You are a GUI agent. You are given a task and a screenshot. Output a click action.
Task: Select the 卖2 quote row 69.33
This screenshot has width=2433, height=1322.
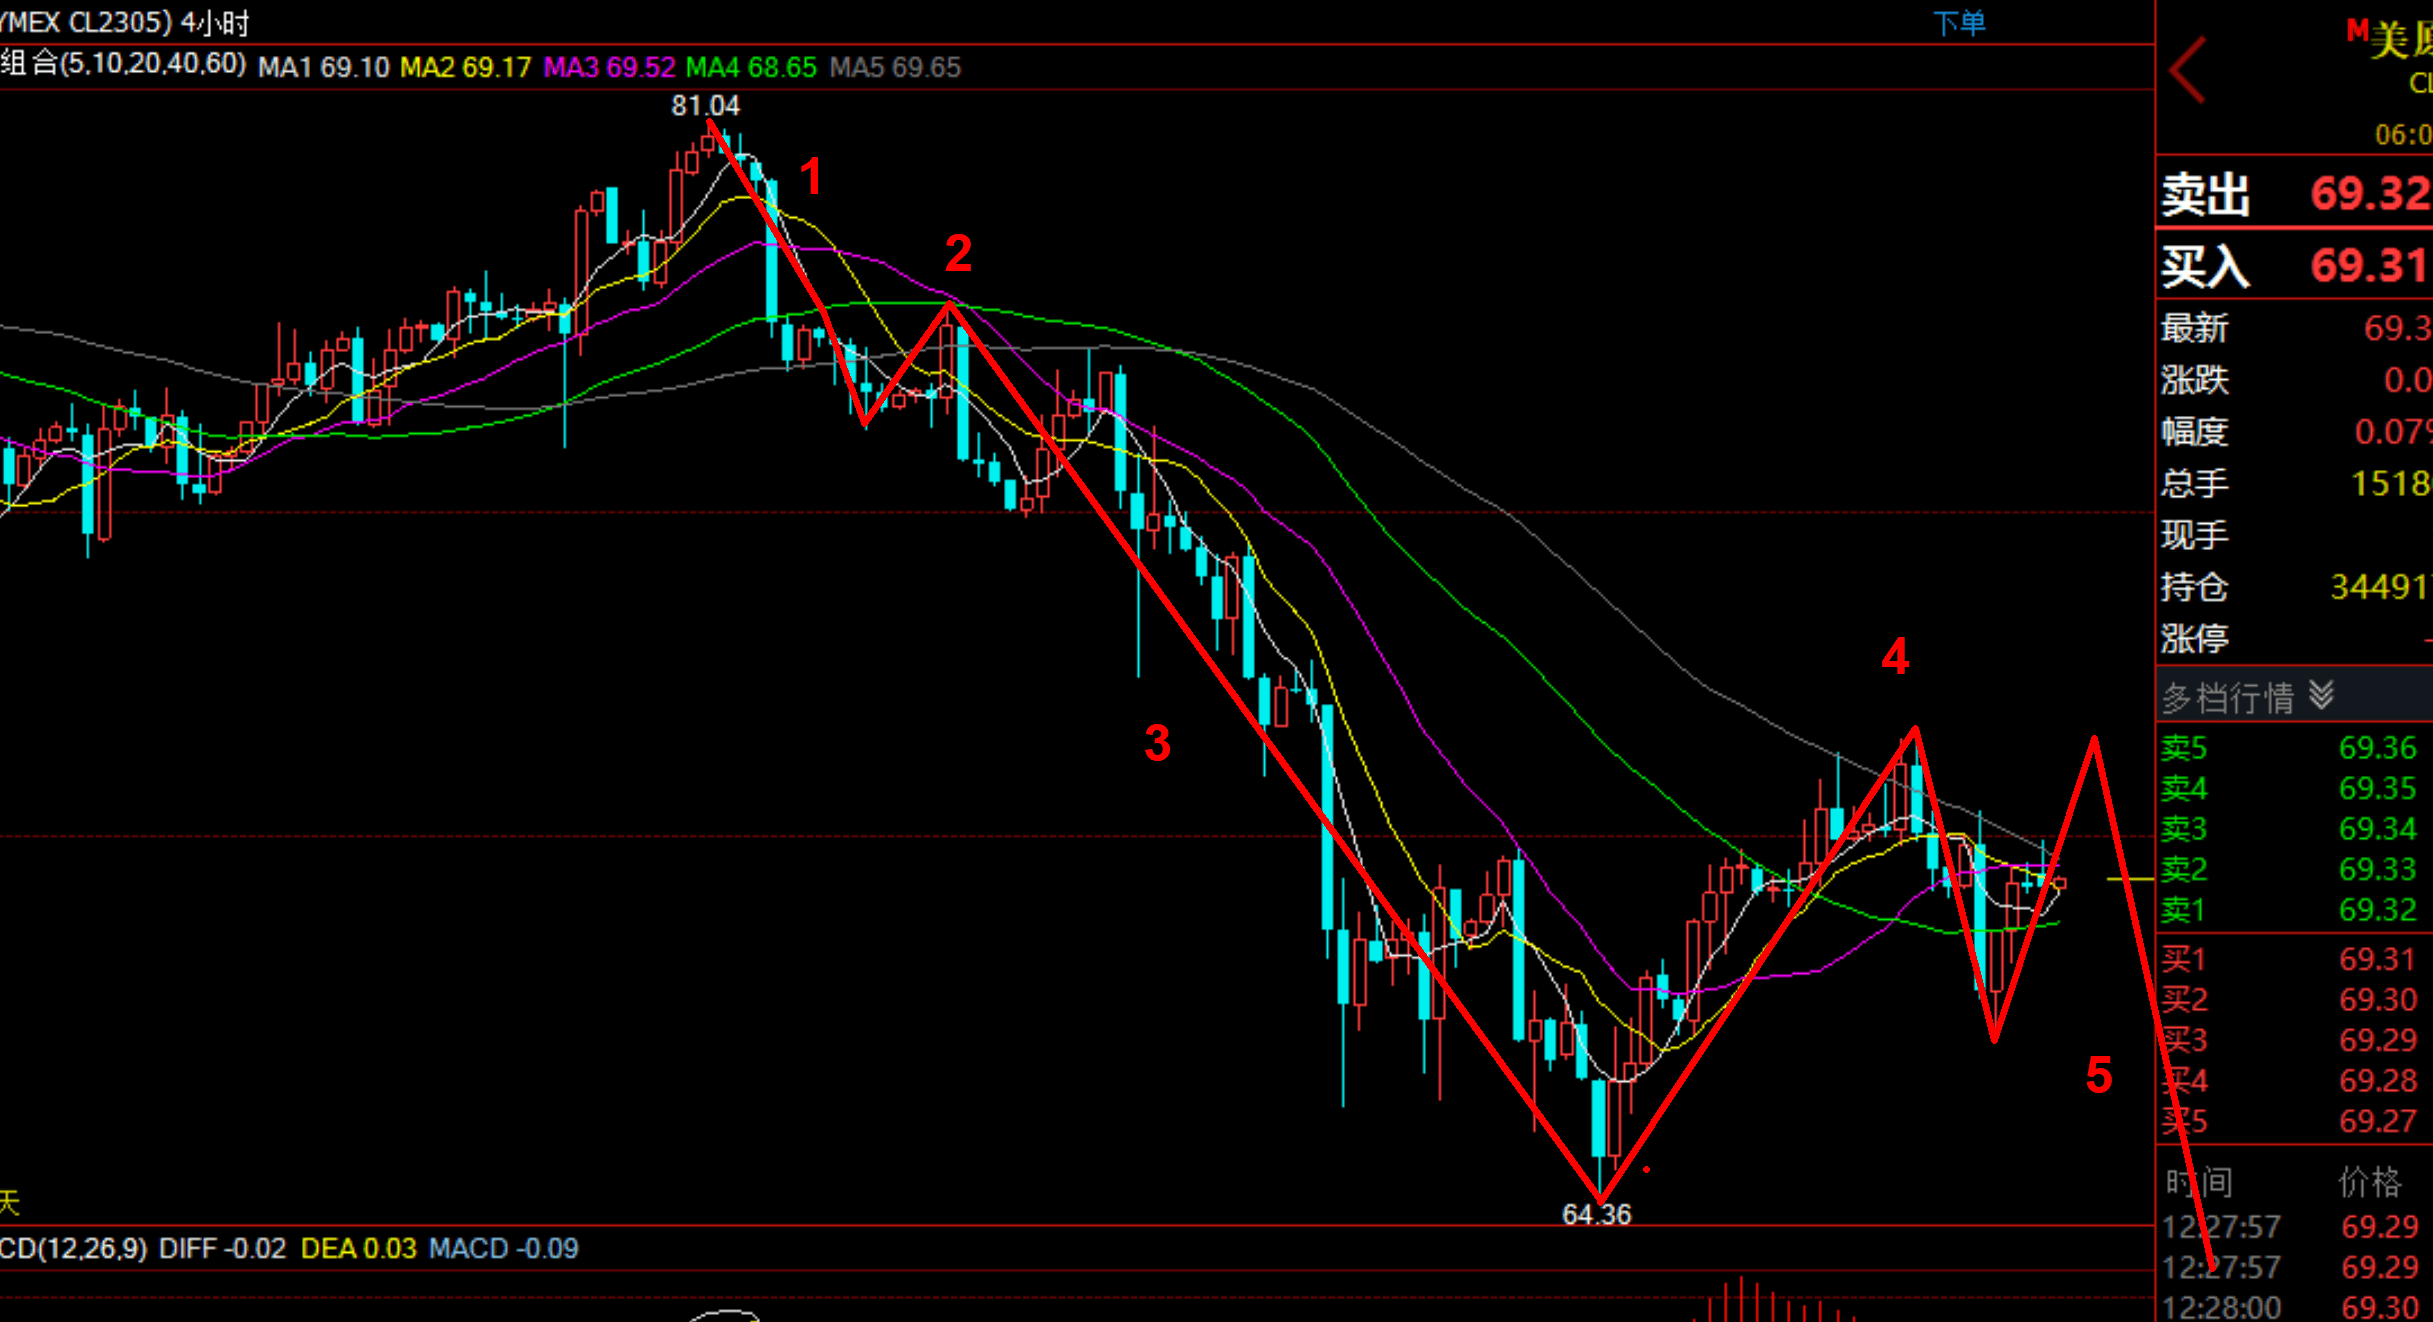(x=2295, y=869)
